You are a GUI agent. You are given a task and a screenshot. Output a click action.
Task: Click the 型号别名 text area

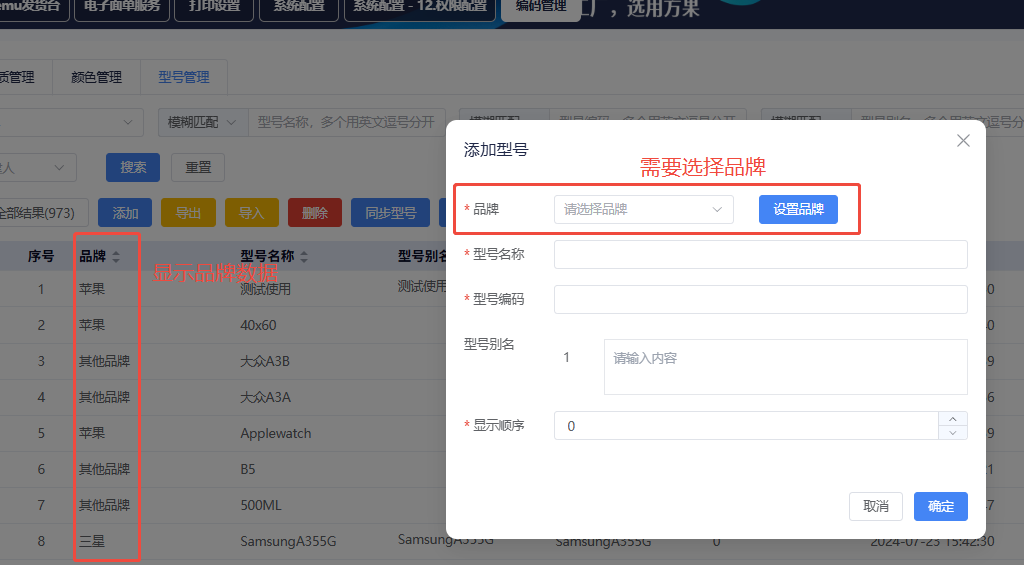coord(785,367)
